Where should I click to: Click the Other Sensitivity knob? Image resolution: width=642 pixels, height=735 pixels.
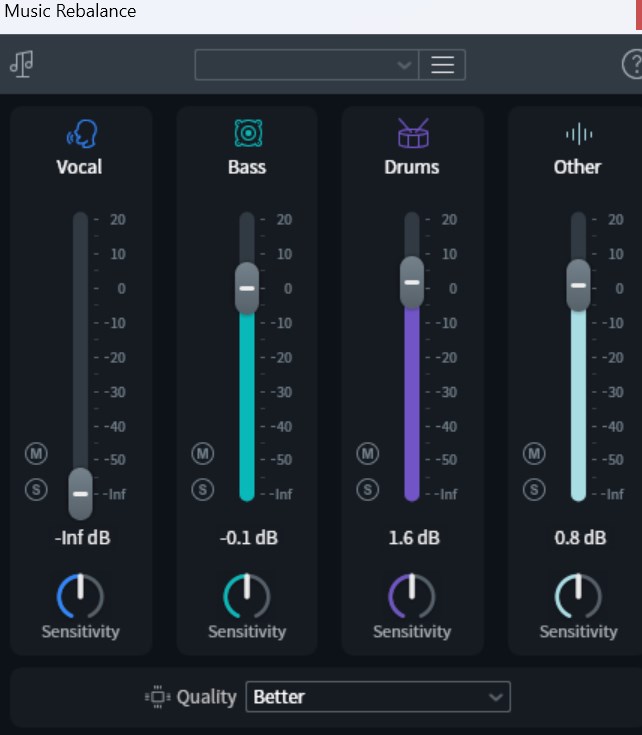click(x=578, y=596)
